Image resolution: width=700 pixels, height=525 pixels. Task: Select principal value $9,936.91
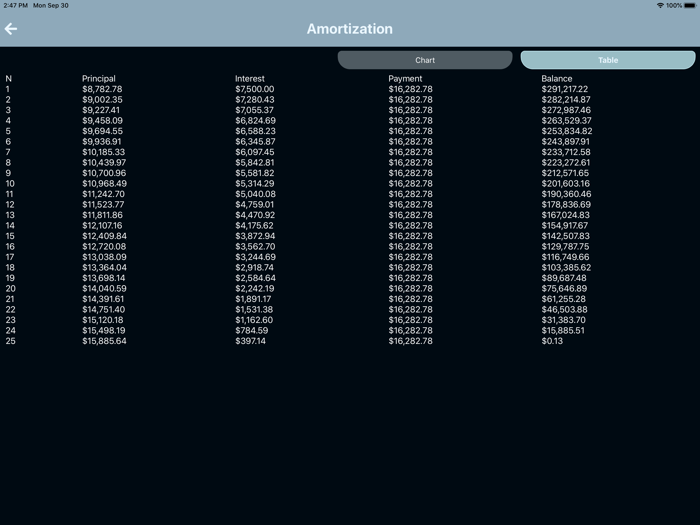pos(102,142)
